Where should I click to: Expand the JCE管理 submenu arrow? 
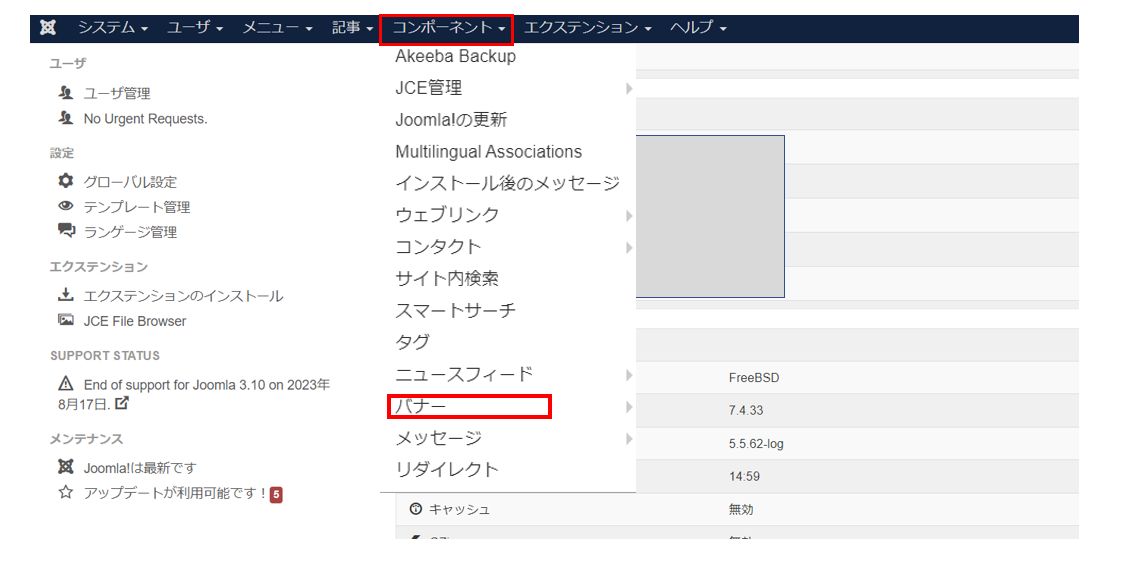point(629,88)
